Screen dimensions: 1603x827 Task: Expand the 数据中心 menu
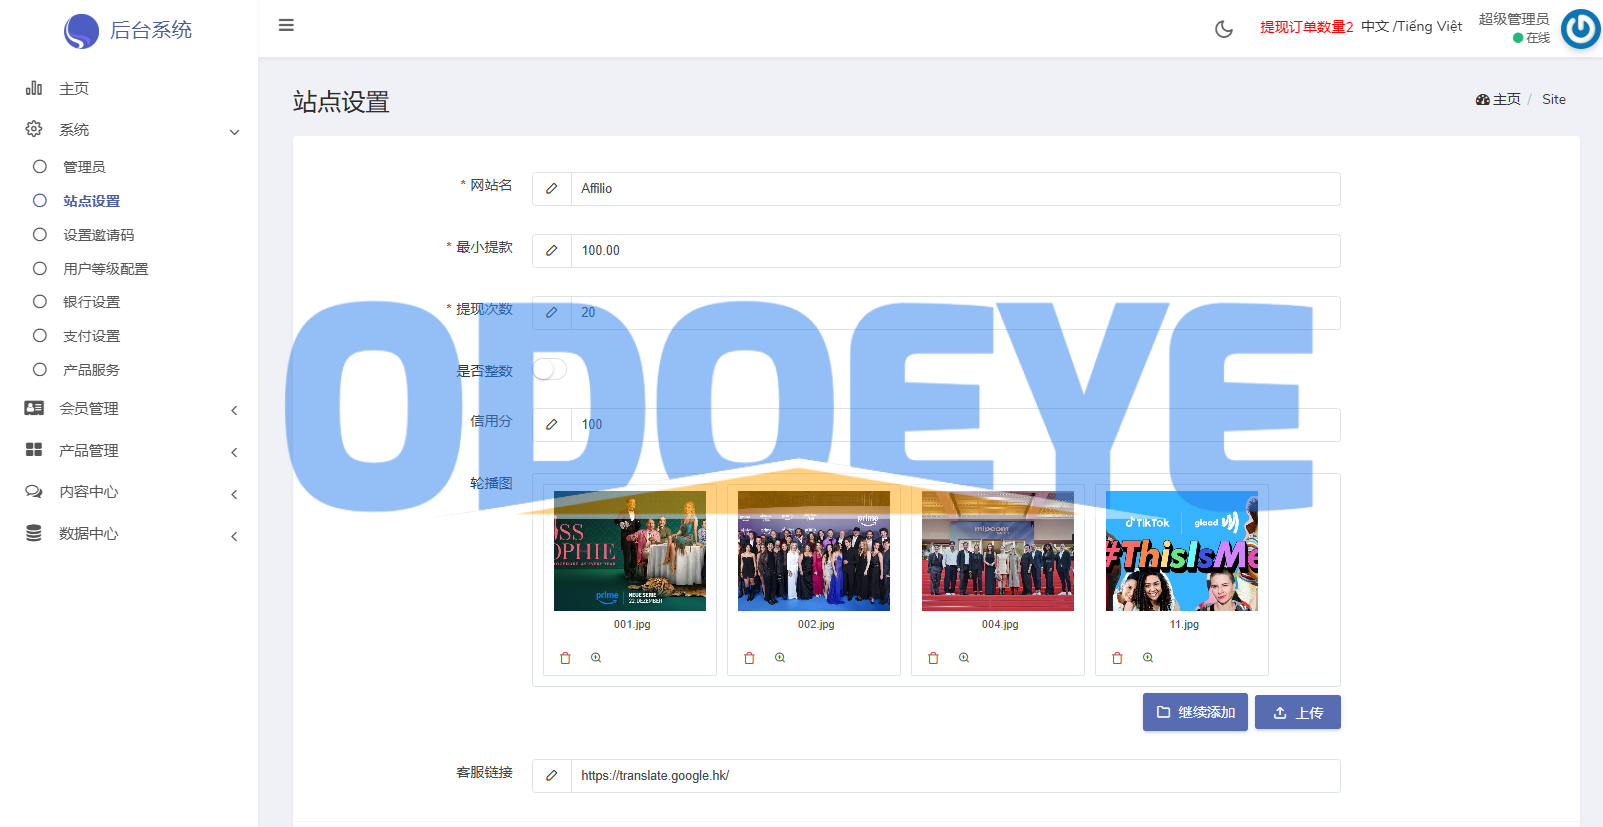pyautogui.click(x=130, y=534)
